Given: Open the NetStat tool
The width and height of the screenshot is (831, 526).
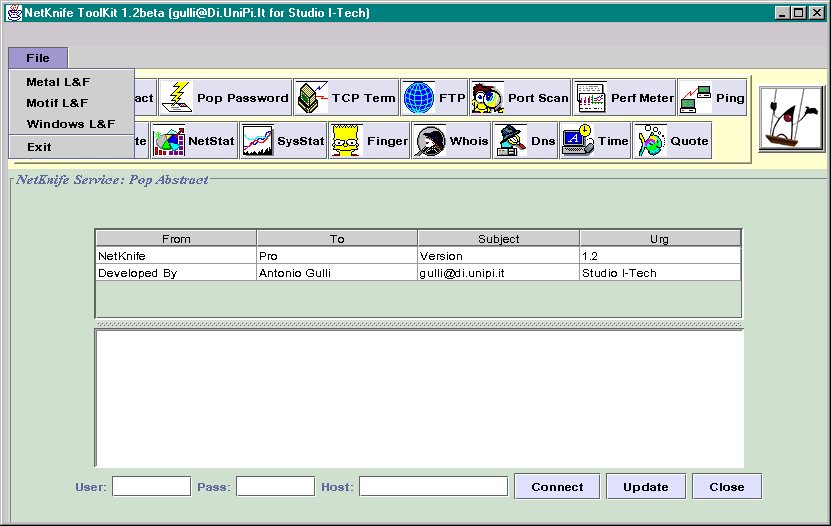Looking at the screenshot, I should click(194, 140).
